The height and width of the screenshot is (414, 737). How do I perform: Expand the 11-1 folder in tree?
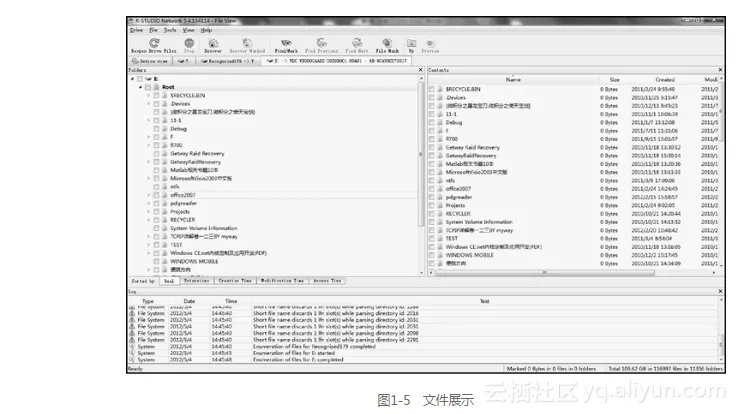pos(149,120)
